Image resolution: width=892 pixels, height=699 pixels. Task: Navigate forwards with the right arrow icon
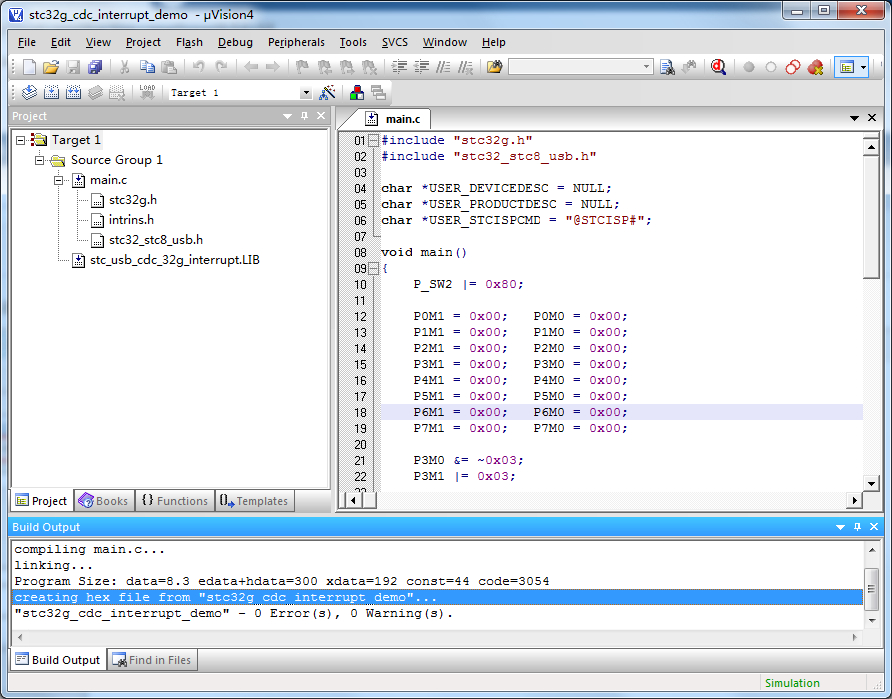(x=273, y=67)
